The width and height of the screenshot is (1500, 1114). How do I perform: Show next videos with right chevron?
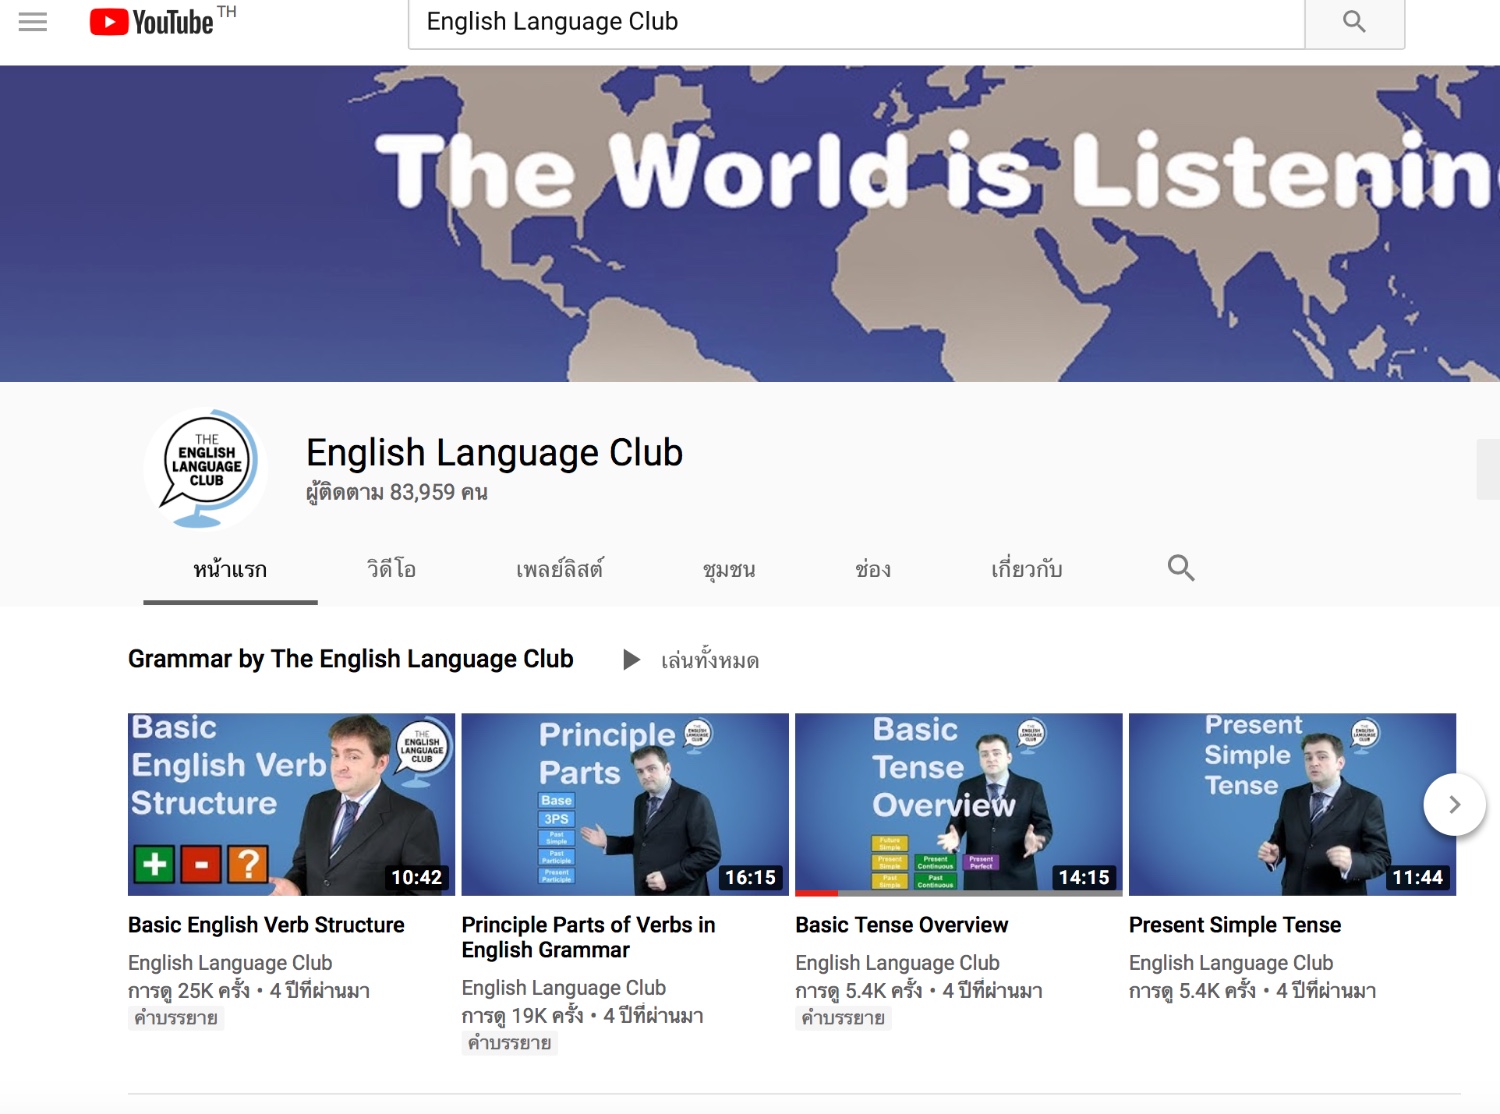[1455, 804]
